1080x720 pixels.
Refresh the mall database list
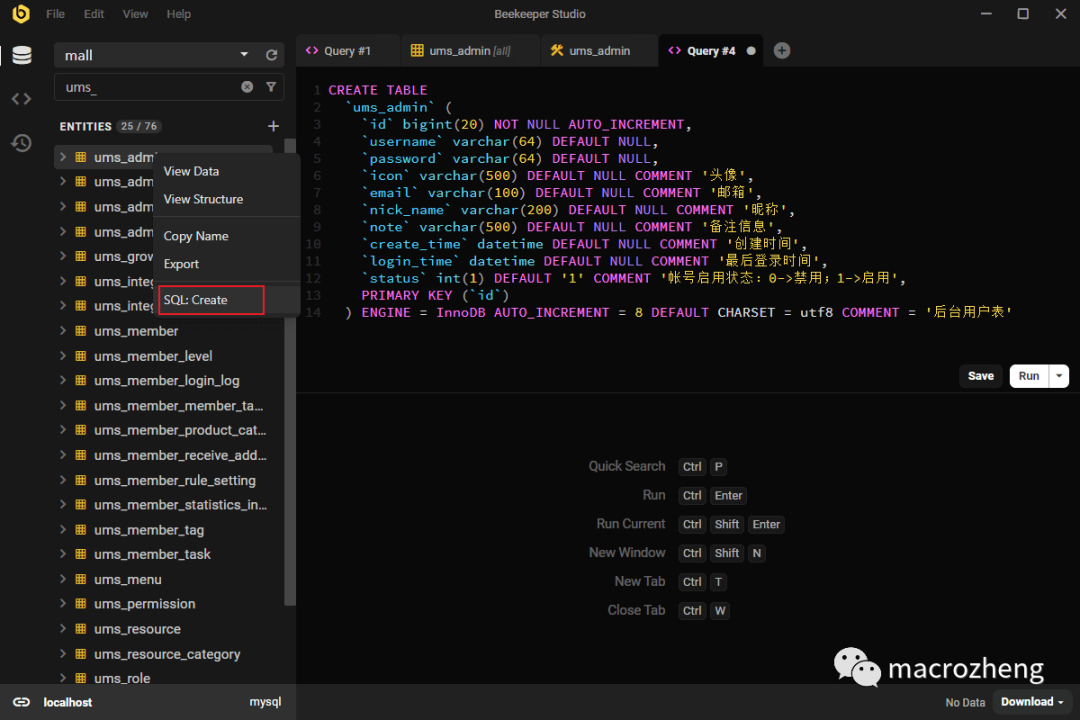pos(271,55)
